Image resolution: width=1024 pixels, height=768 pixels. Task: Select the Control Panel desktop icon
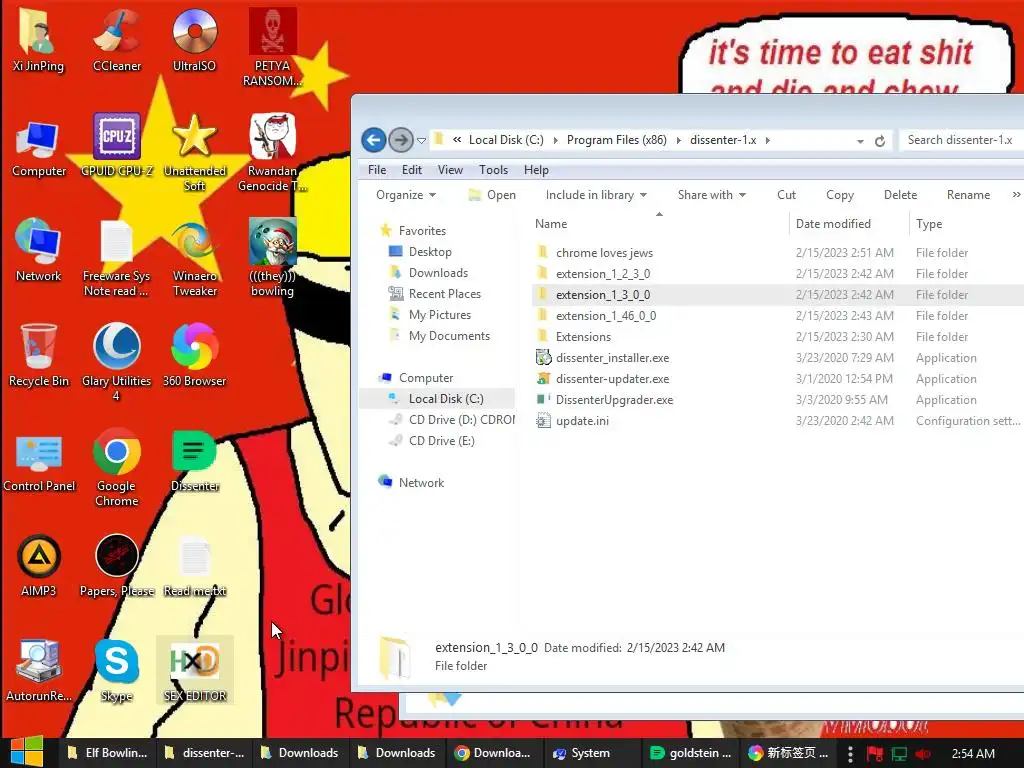[39, 463]
